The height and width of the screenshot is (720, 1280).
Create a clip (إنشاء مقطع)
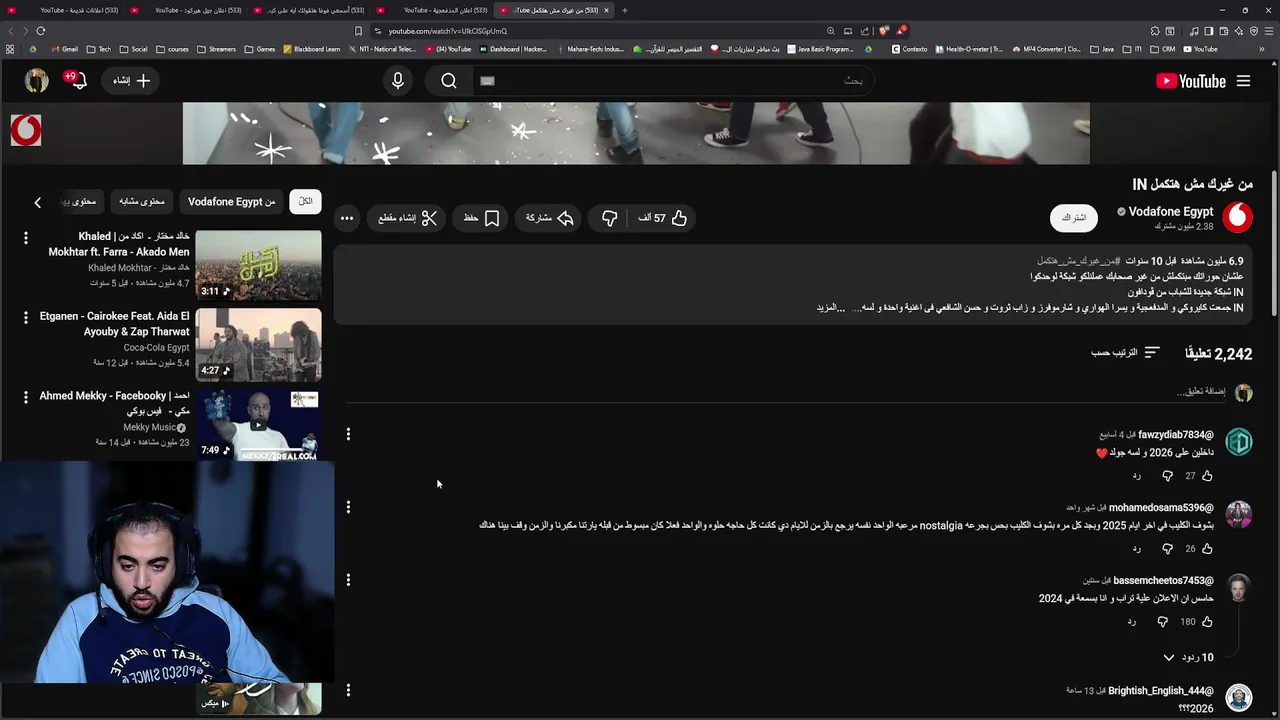407,218
